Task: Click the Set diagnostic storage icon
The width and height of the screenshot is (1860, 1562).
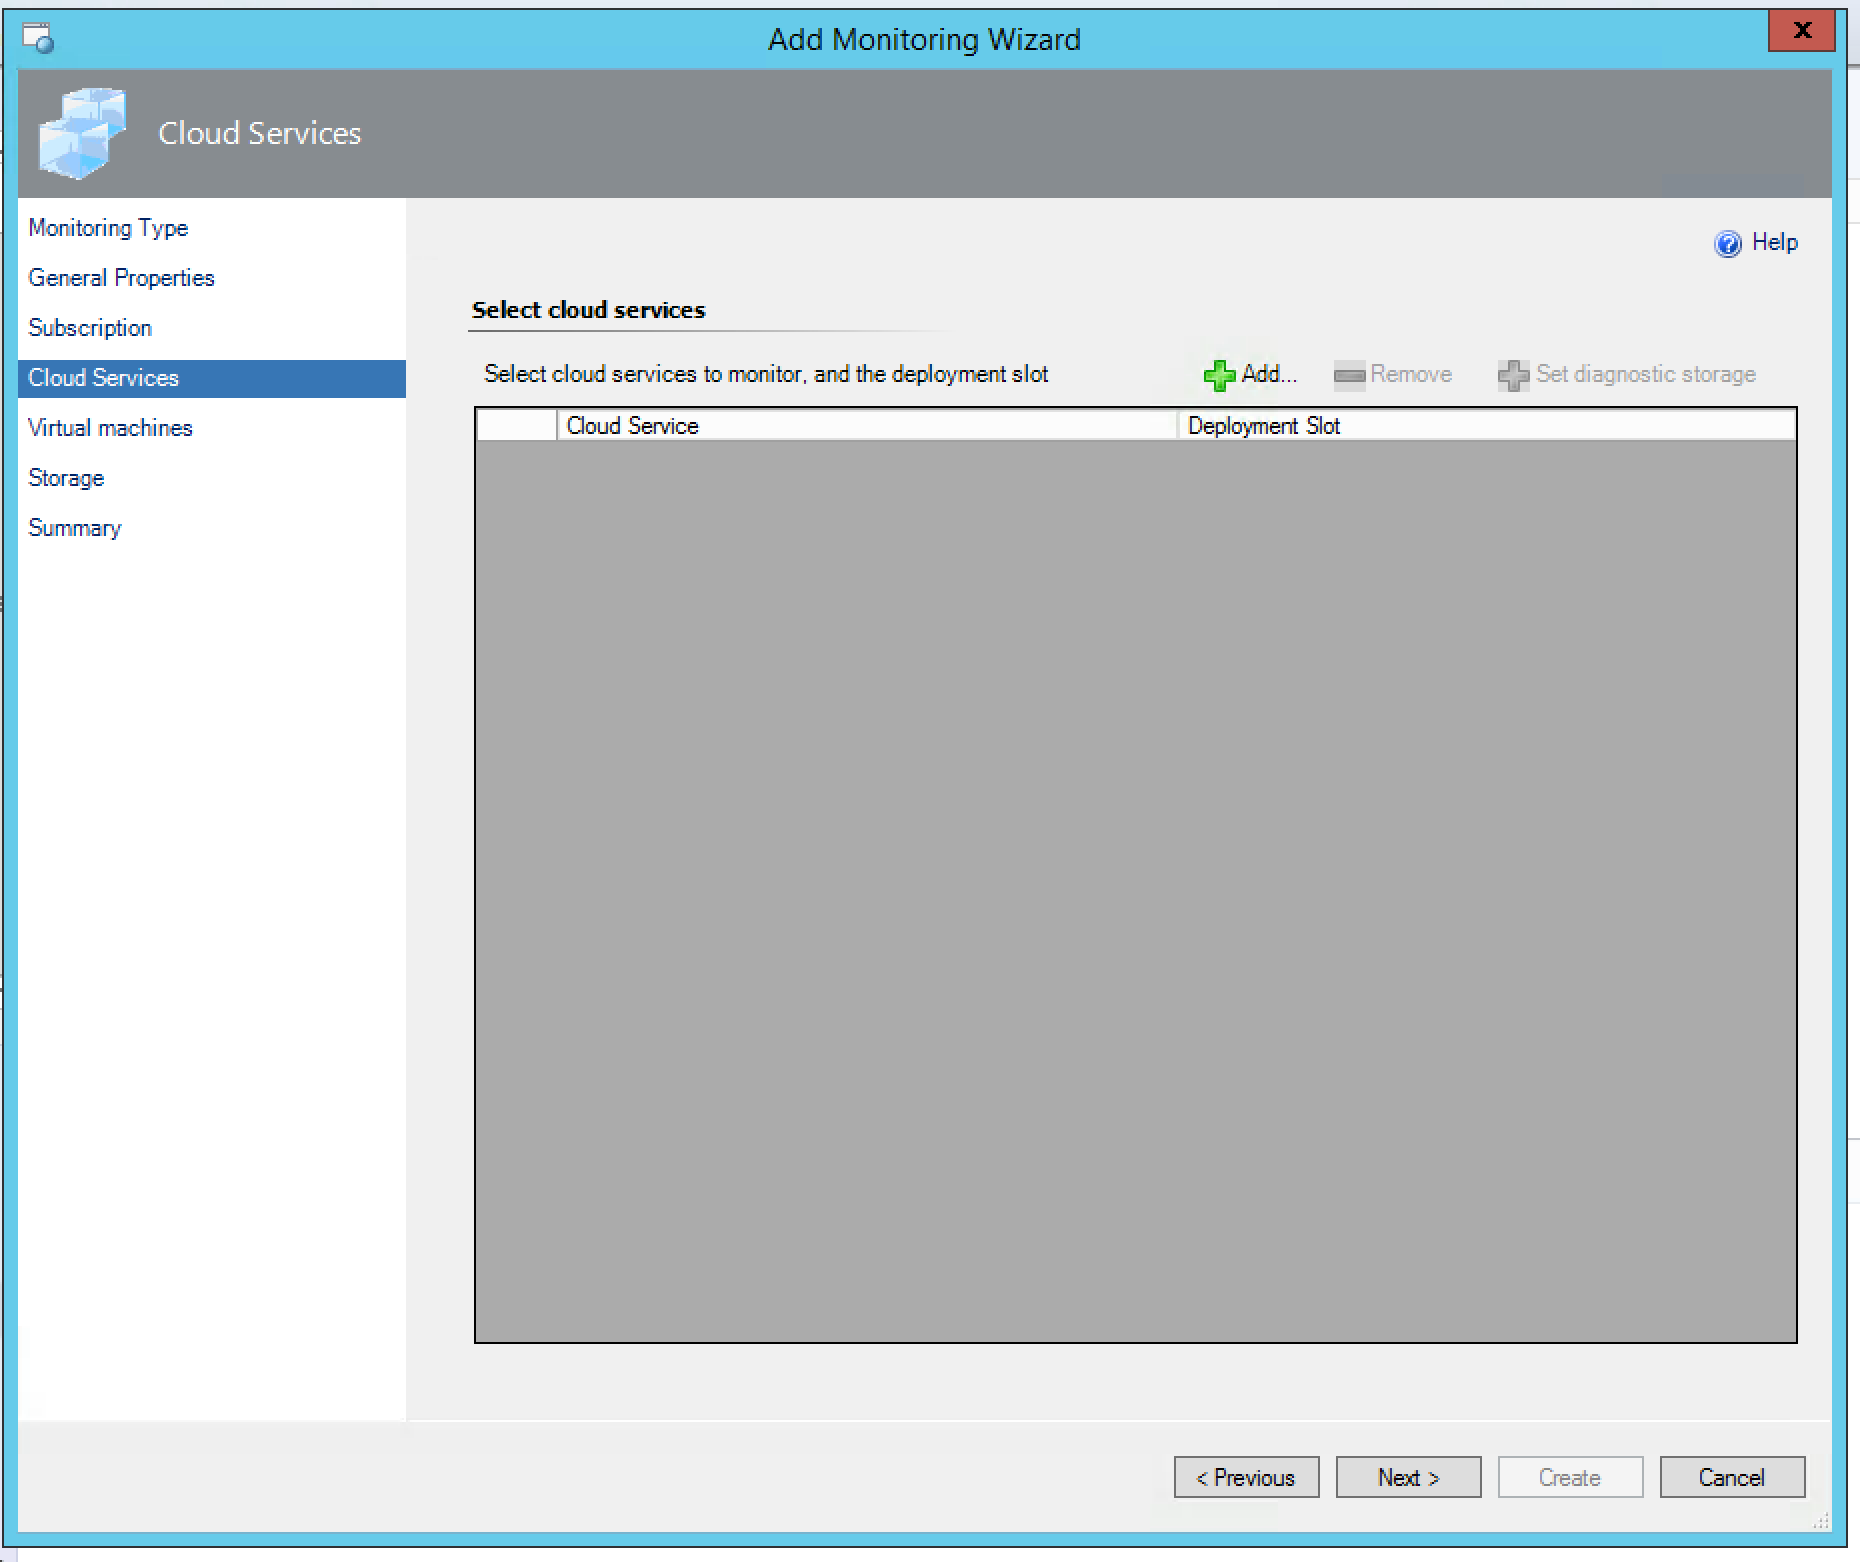Action: click(1513, 375)
